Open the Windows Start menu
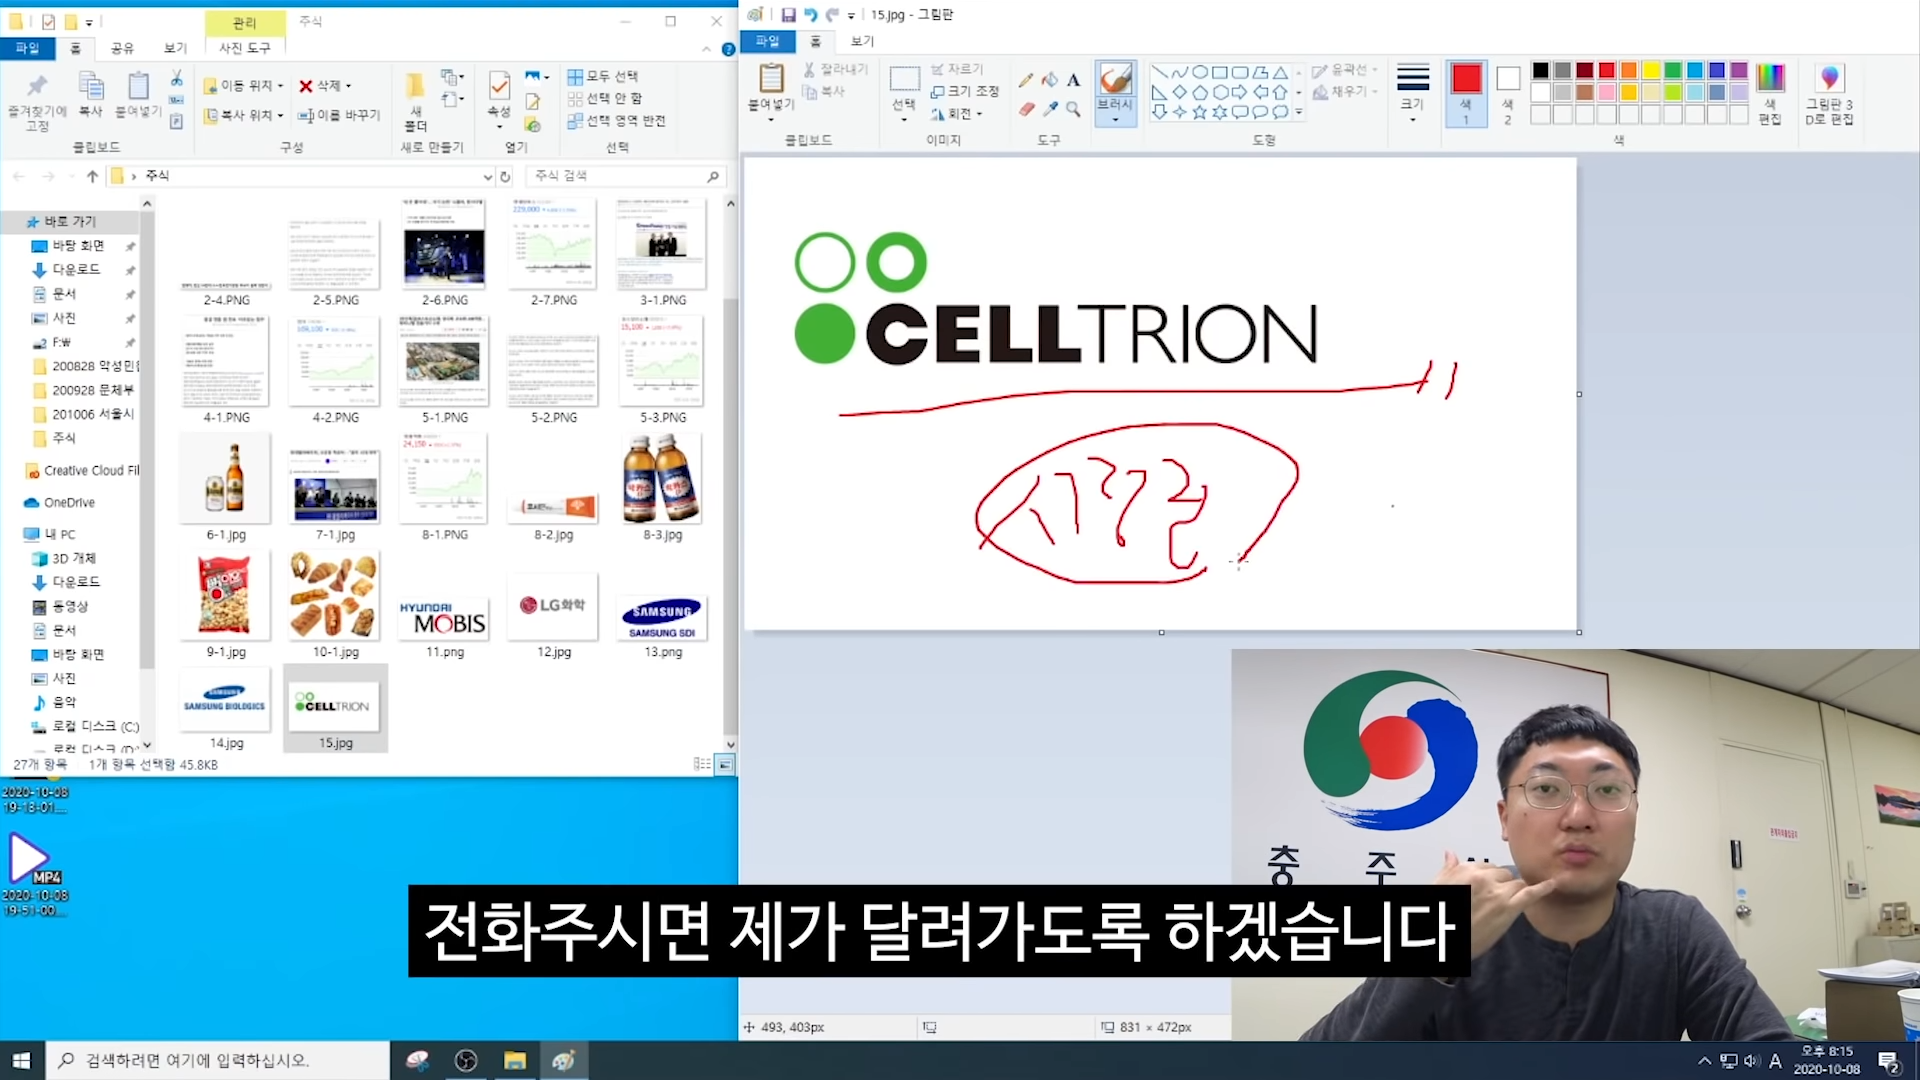Image resolution: width=1920 pixels, height=1080 pixels. pyautogui.click(x=22, y=1060)
